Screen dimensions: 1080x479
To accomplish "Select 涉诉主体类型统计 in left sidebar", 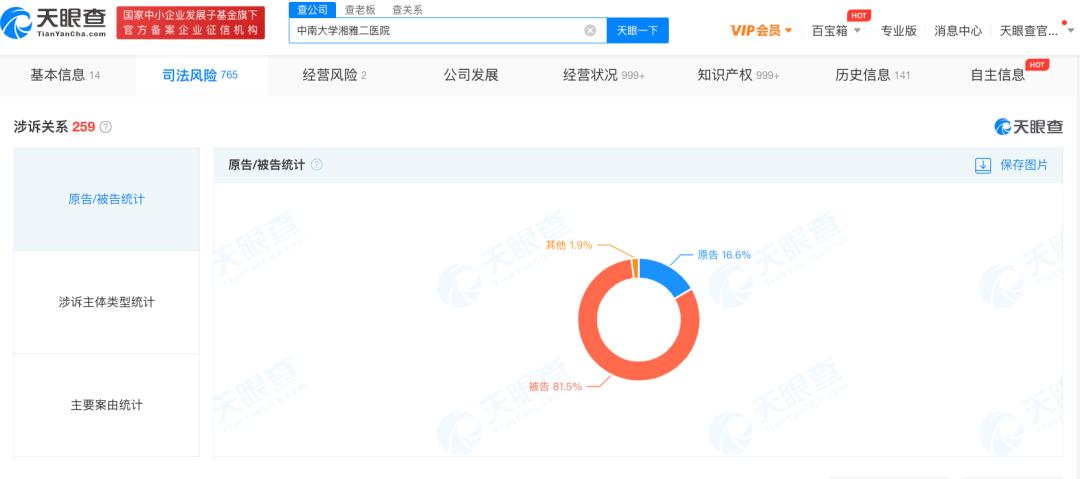I will click(107, 302).
